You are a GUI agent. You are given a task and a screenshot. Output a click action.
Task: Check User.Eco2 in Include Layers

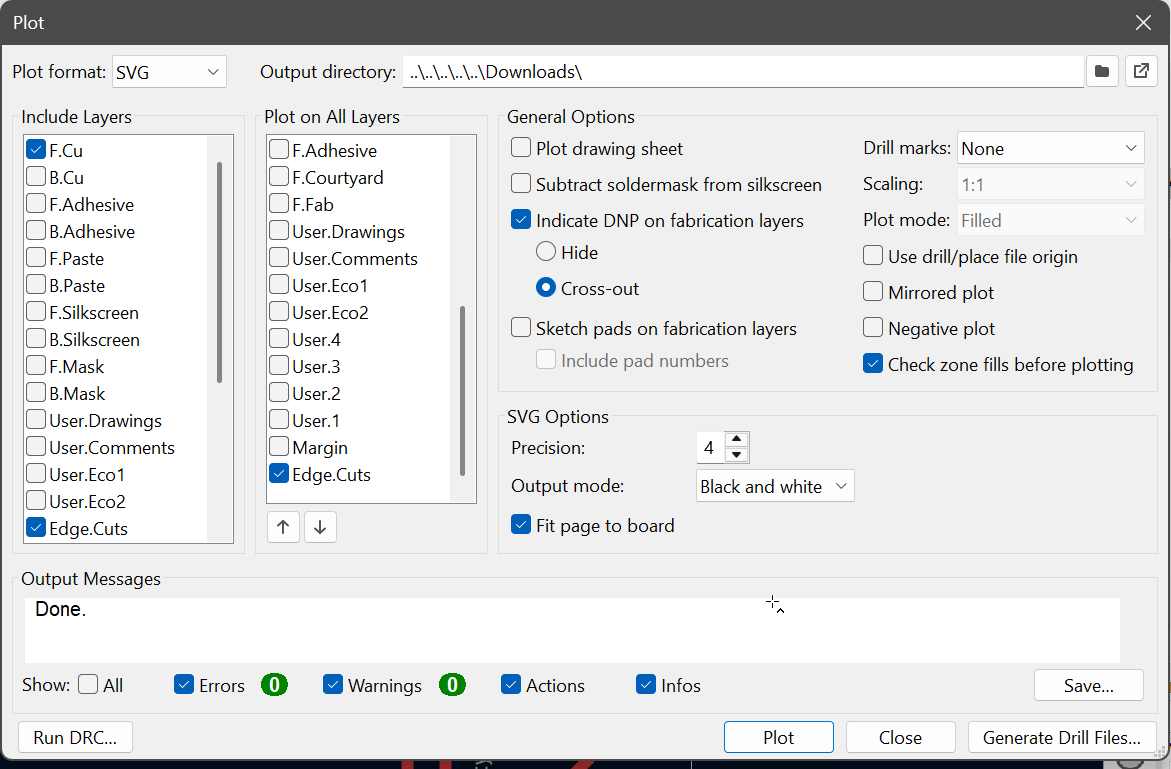(36, 501)
